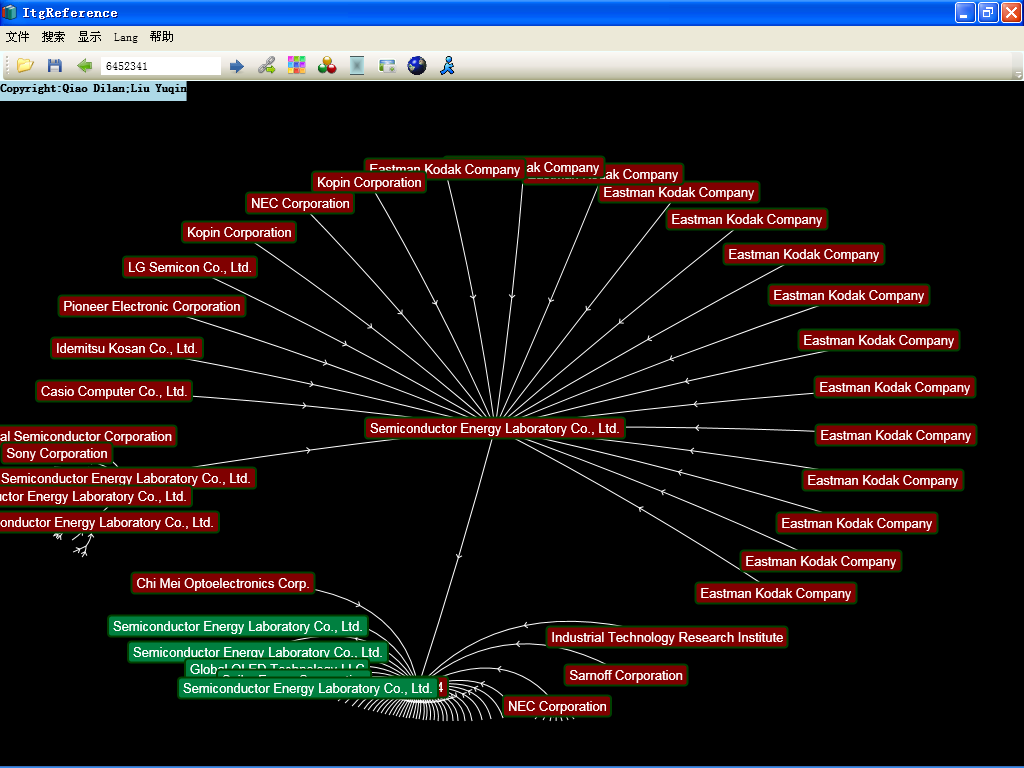This screenshot has width=1024, height=768.
Task: Click the ItgReference title bar app icon
Action: pyautogui.click(x=9, y=12)
